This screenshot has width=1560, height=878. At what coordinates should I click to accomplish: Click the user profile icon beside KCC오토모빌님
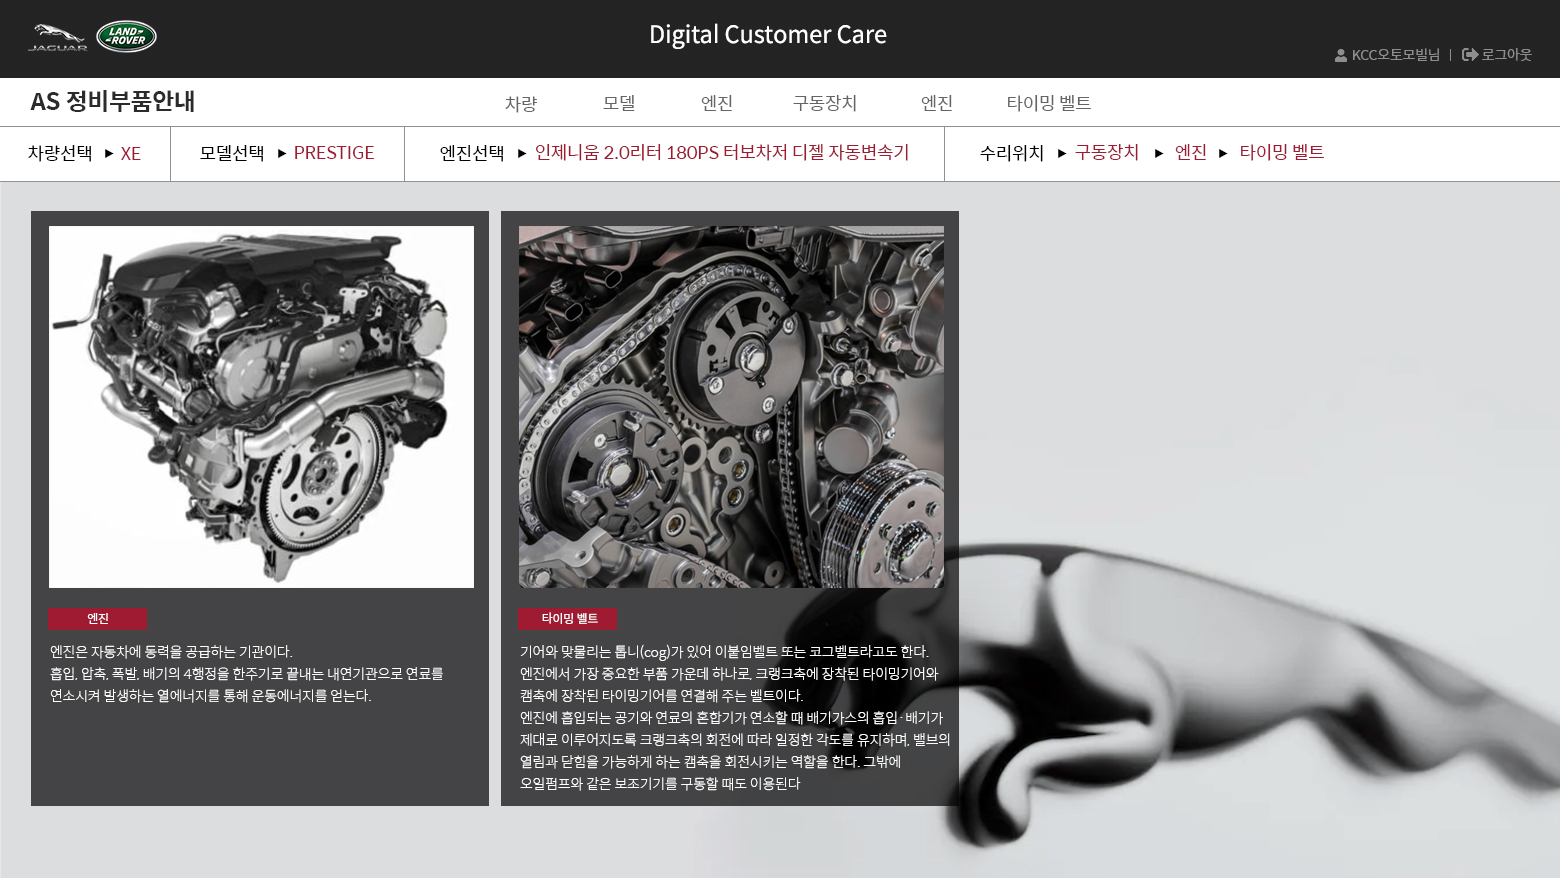pyautogui.click(x=1340, y=55)
